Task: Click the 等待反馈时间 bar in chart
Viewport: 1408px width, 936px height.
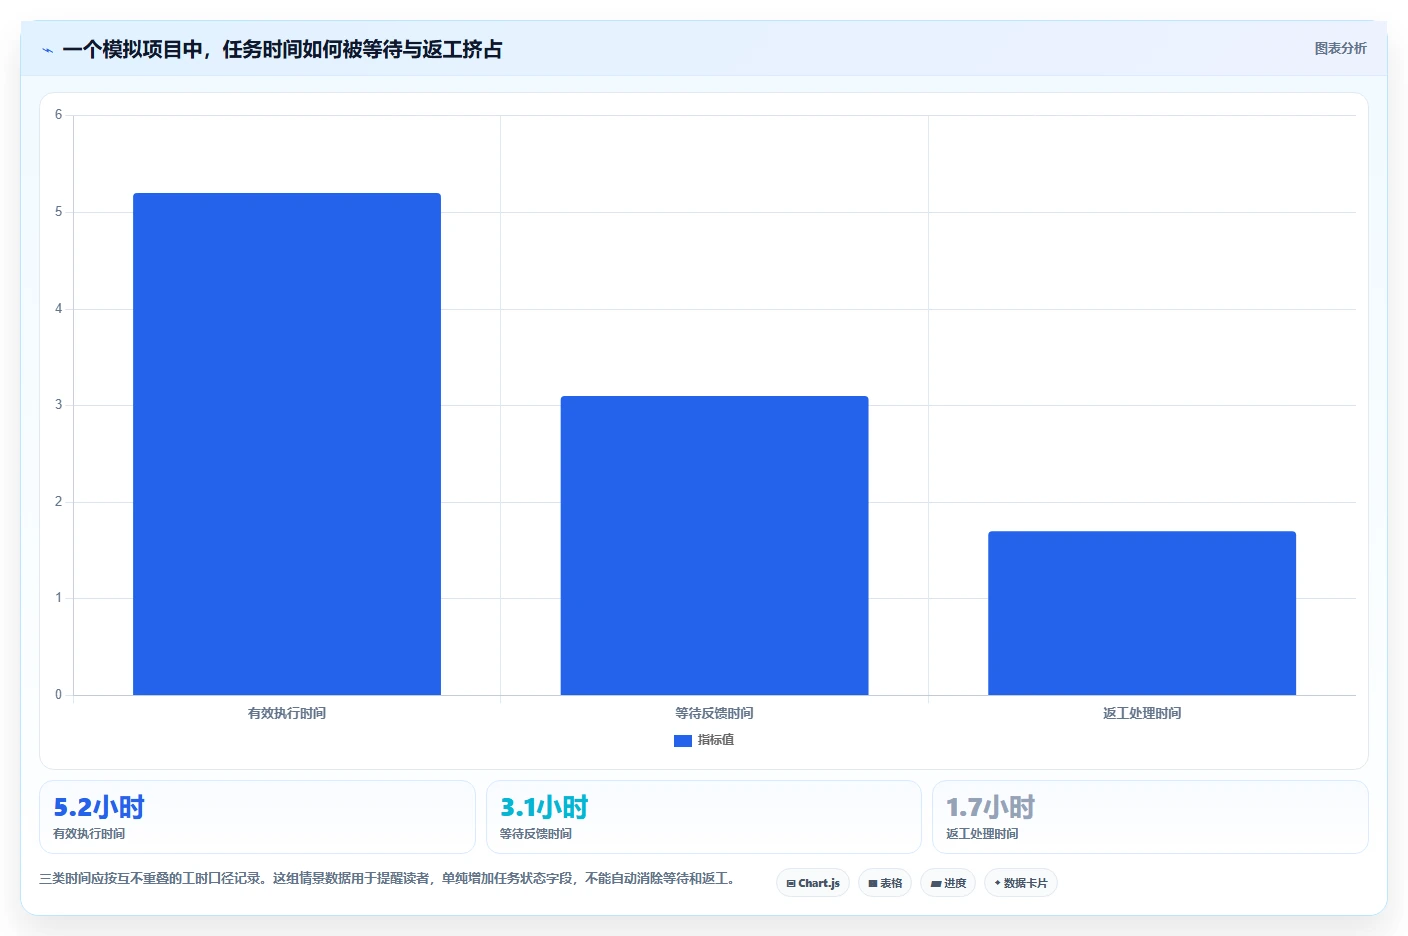Action: pos(714,545)
